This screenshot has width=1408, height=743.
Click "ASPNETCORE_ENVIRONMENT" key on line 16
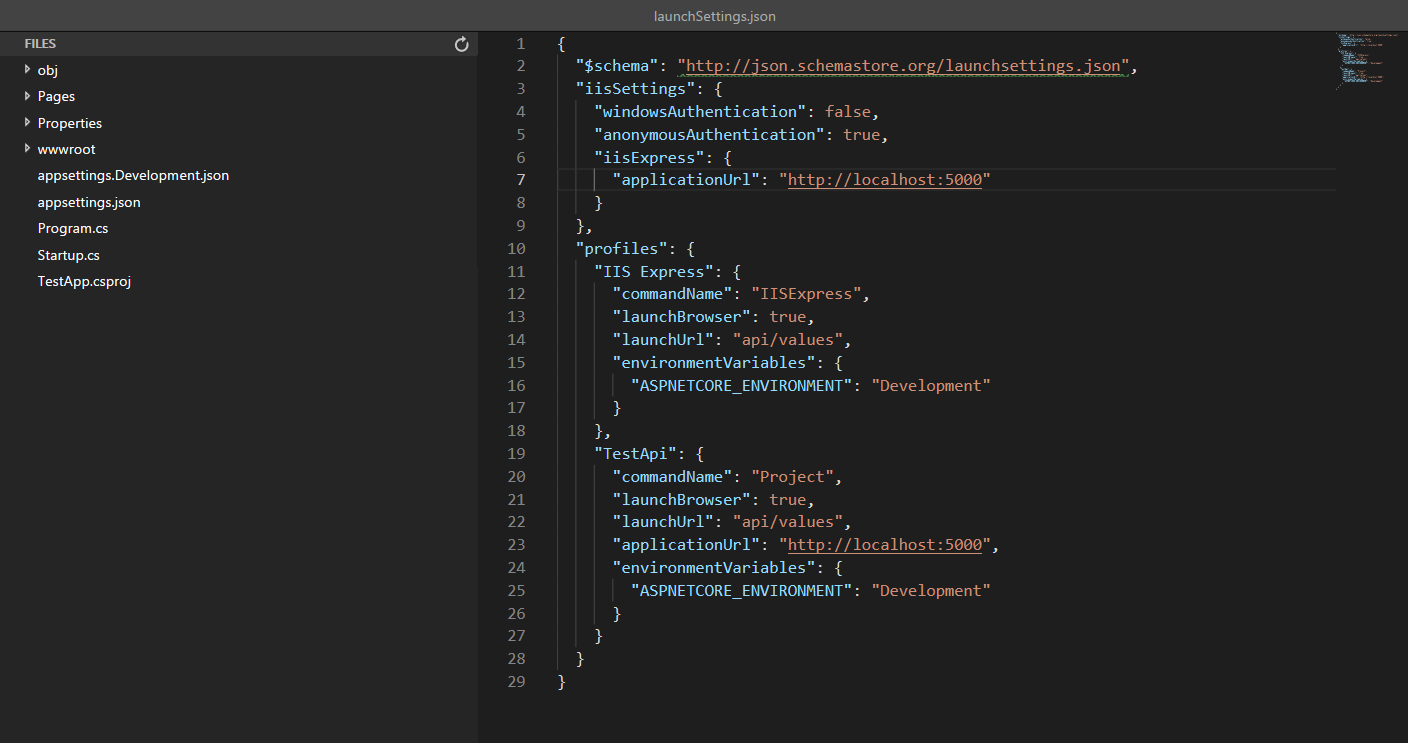[x=742, y=385]
